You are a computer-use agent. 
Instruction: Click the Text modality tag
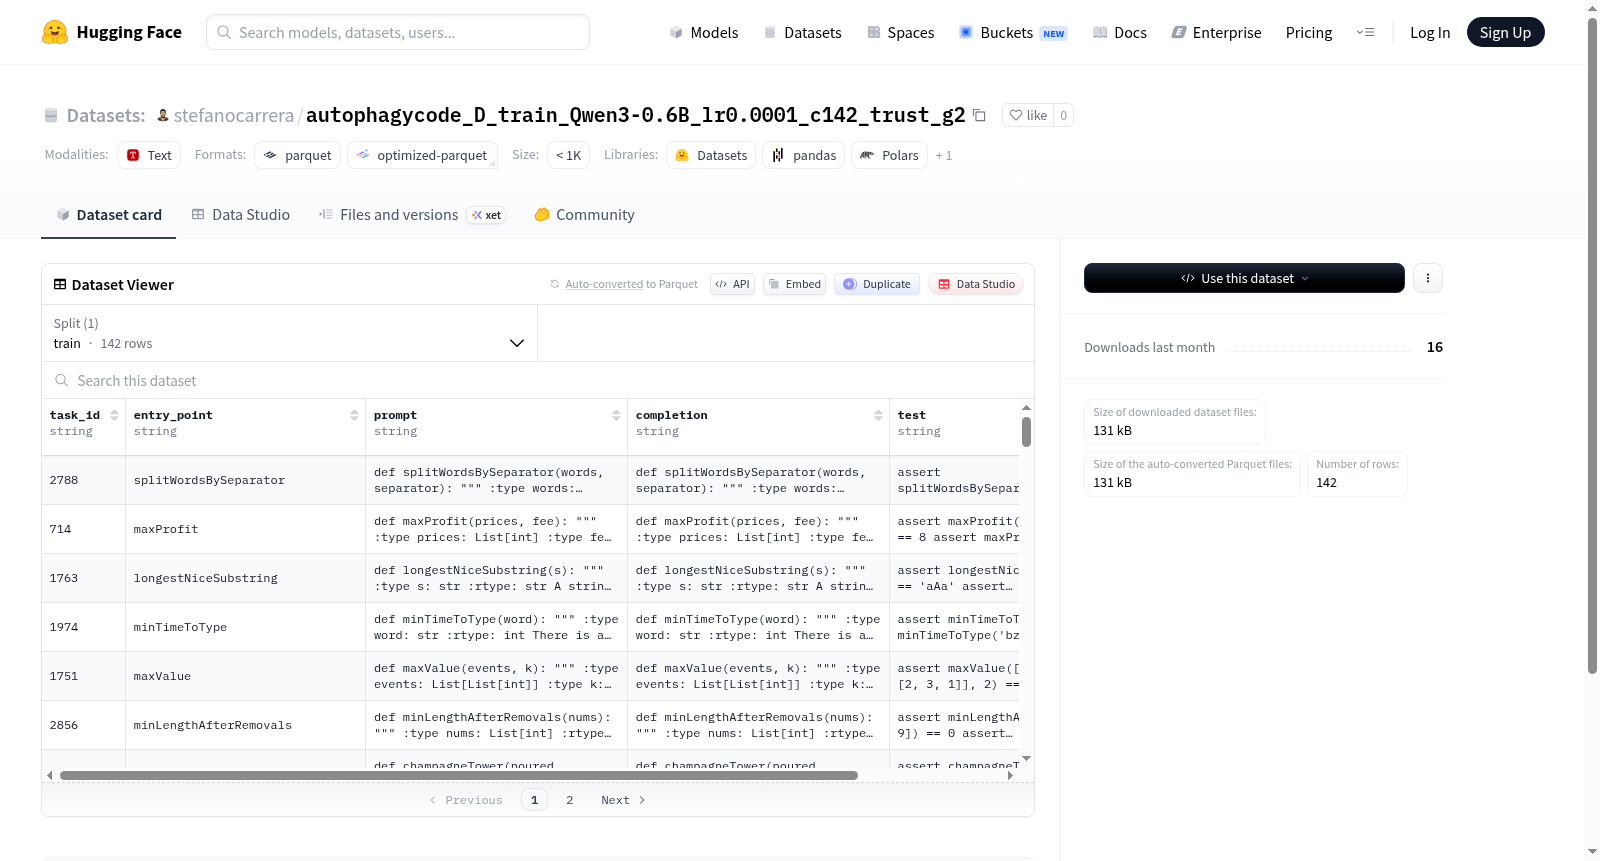149,155
